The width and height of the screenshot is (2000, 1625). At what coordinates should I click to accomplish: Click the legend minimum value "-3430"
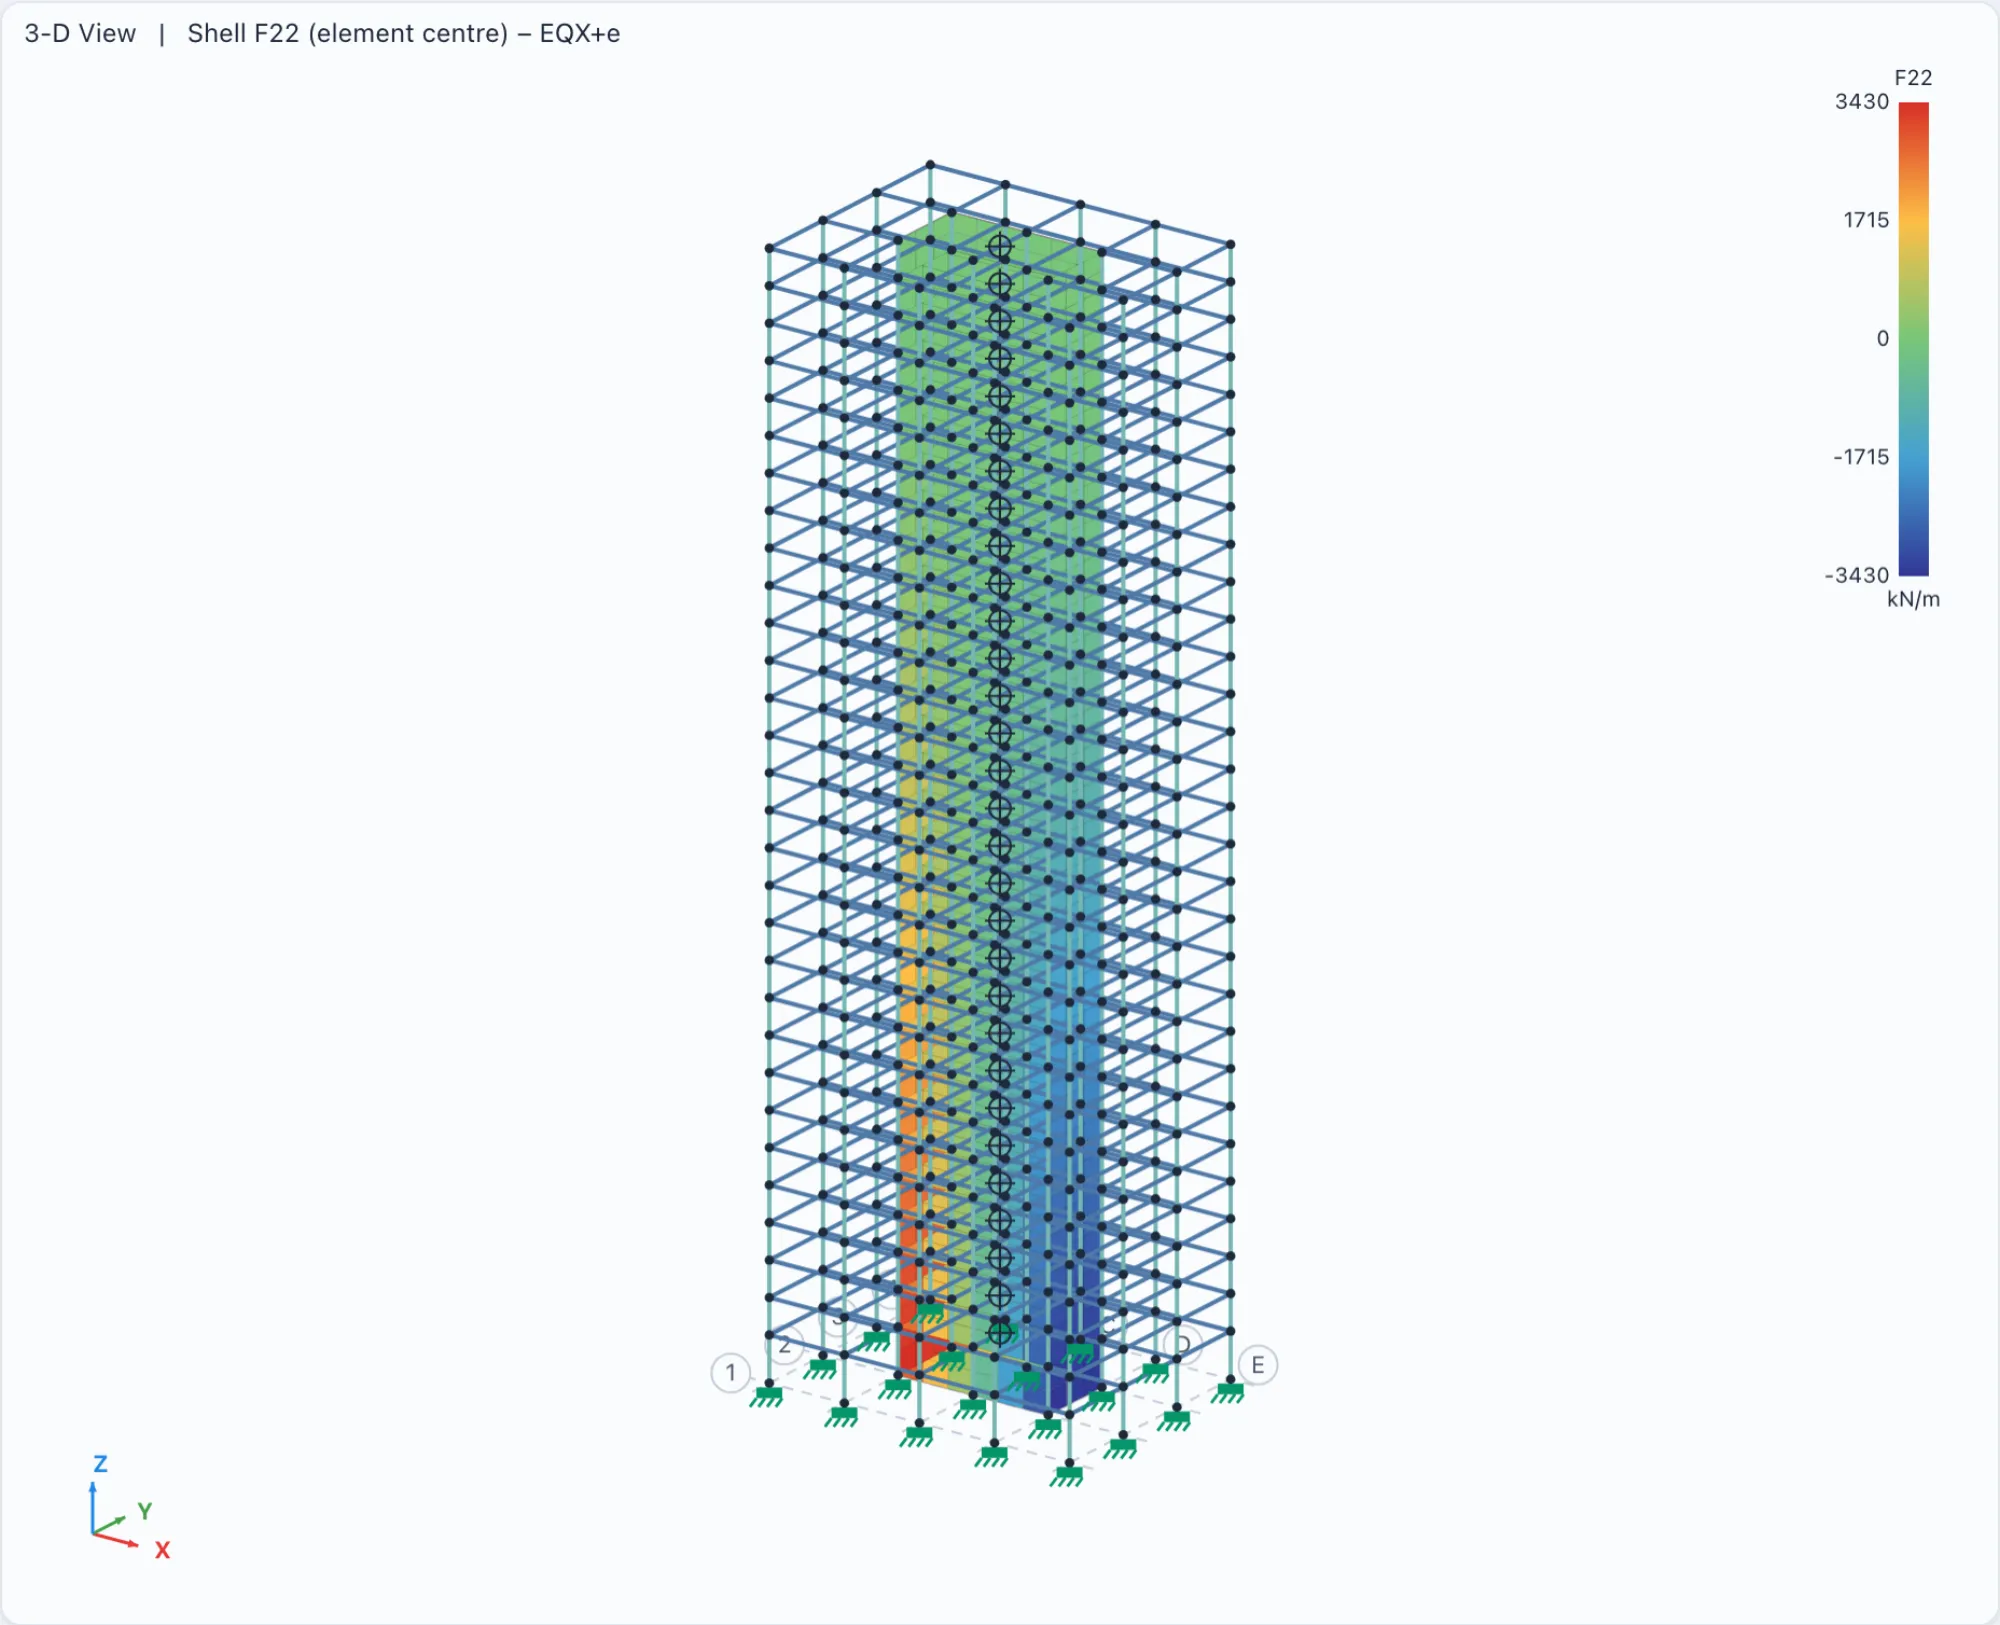point(1857,575)
